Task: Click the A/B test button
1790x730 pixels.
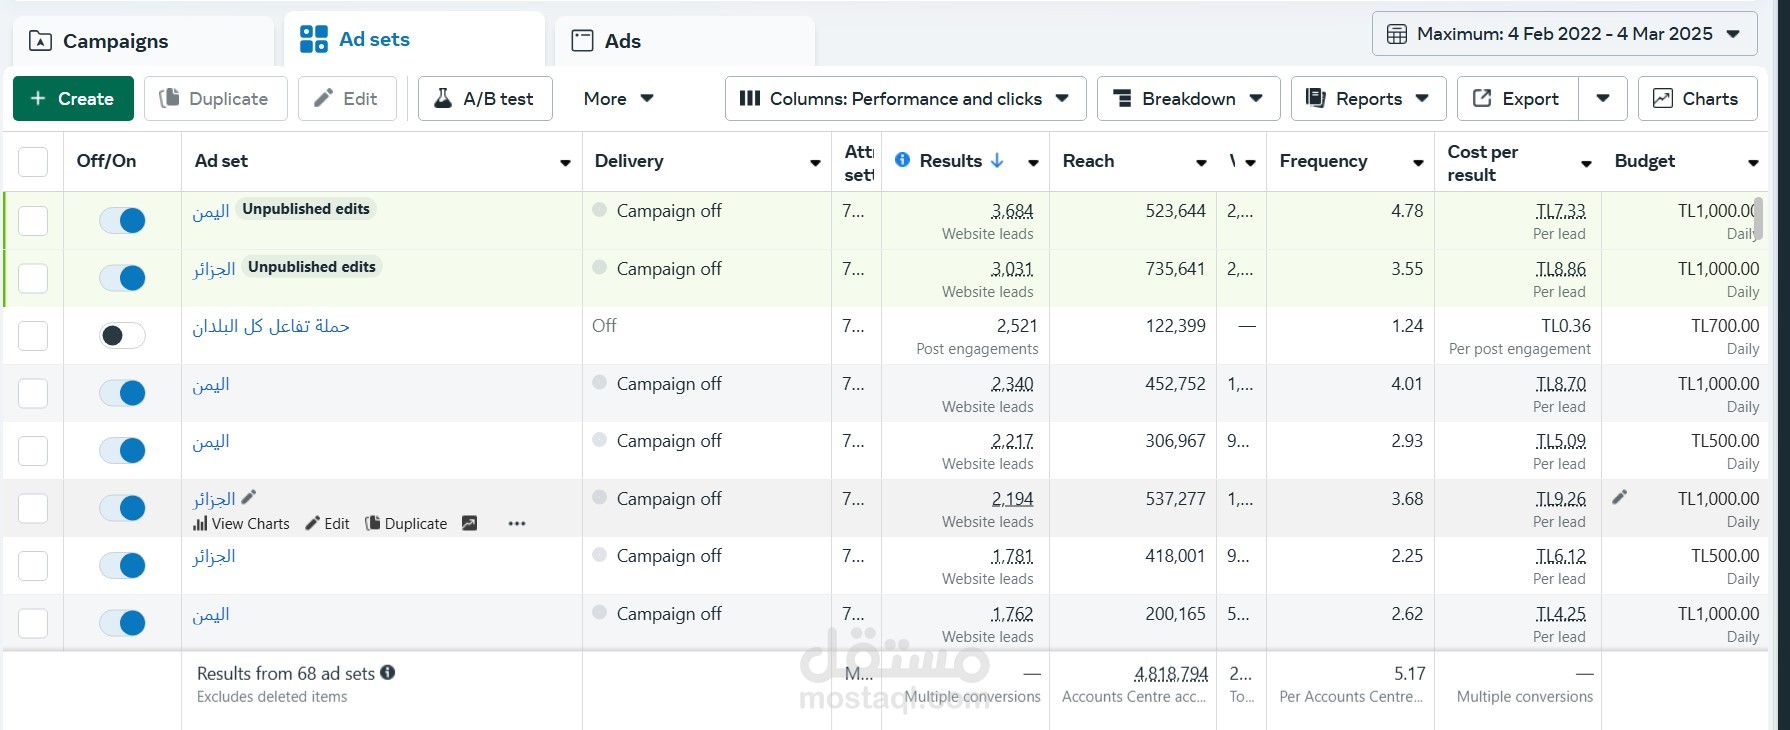Action: [x=485, y=99]
